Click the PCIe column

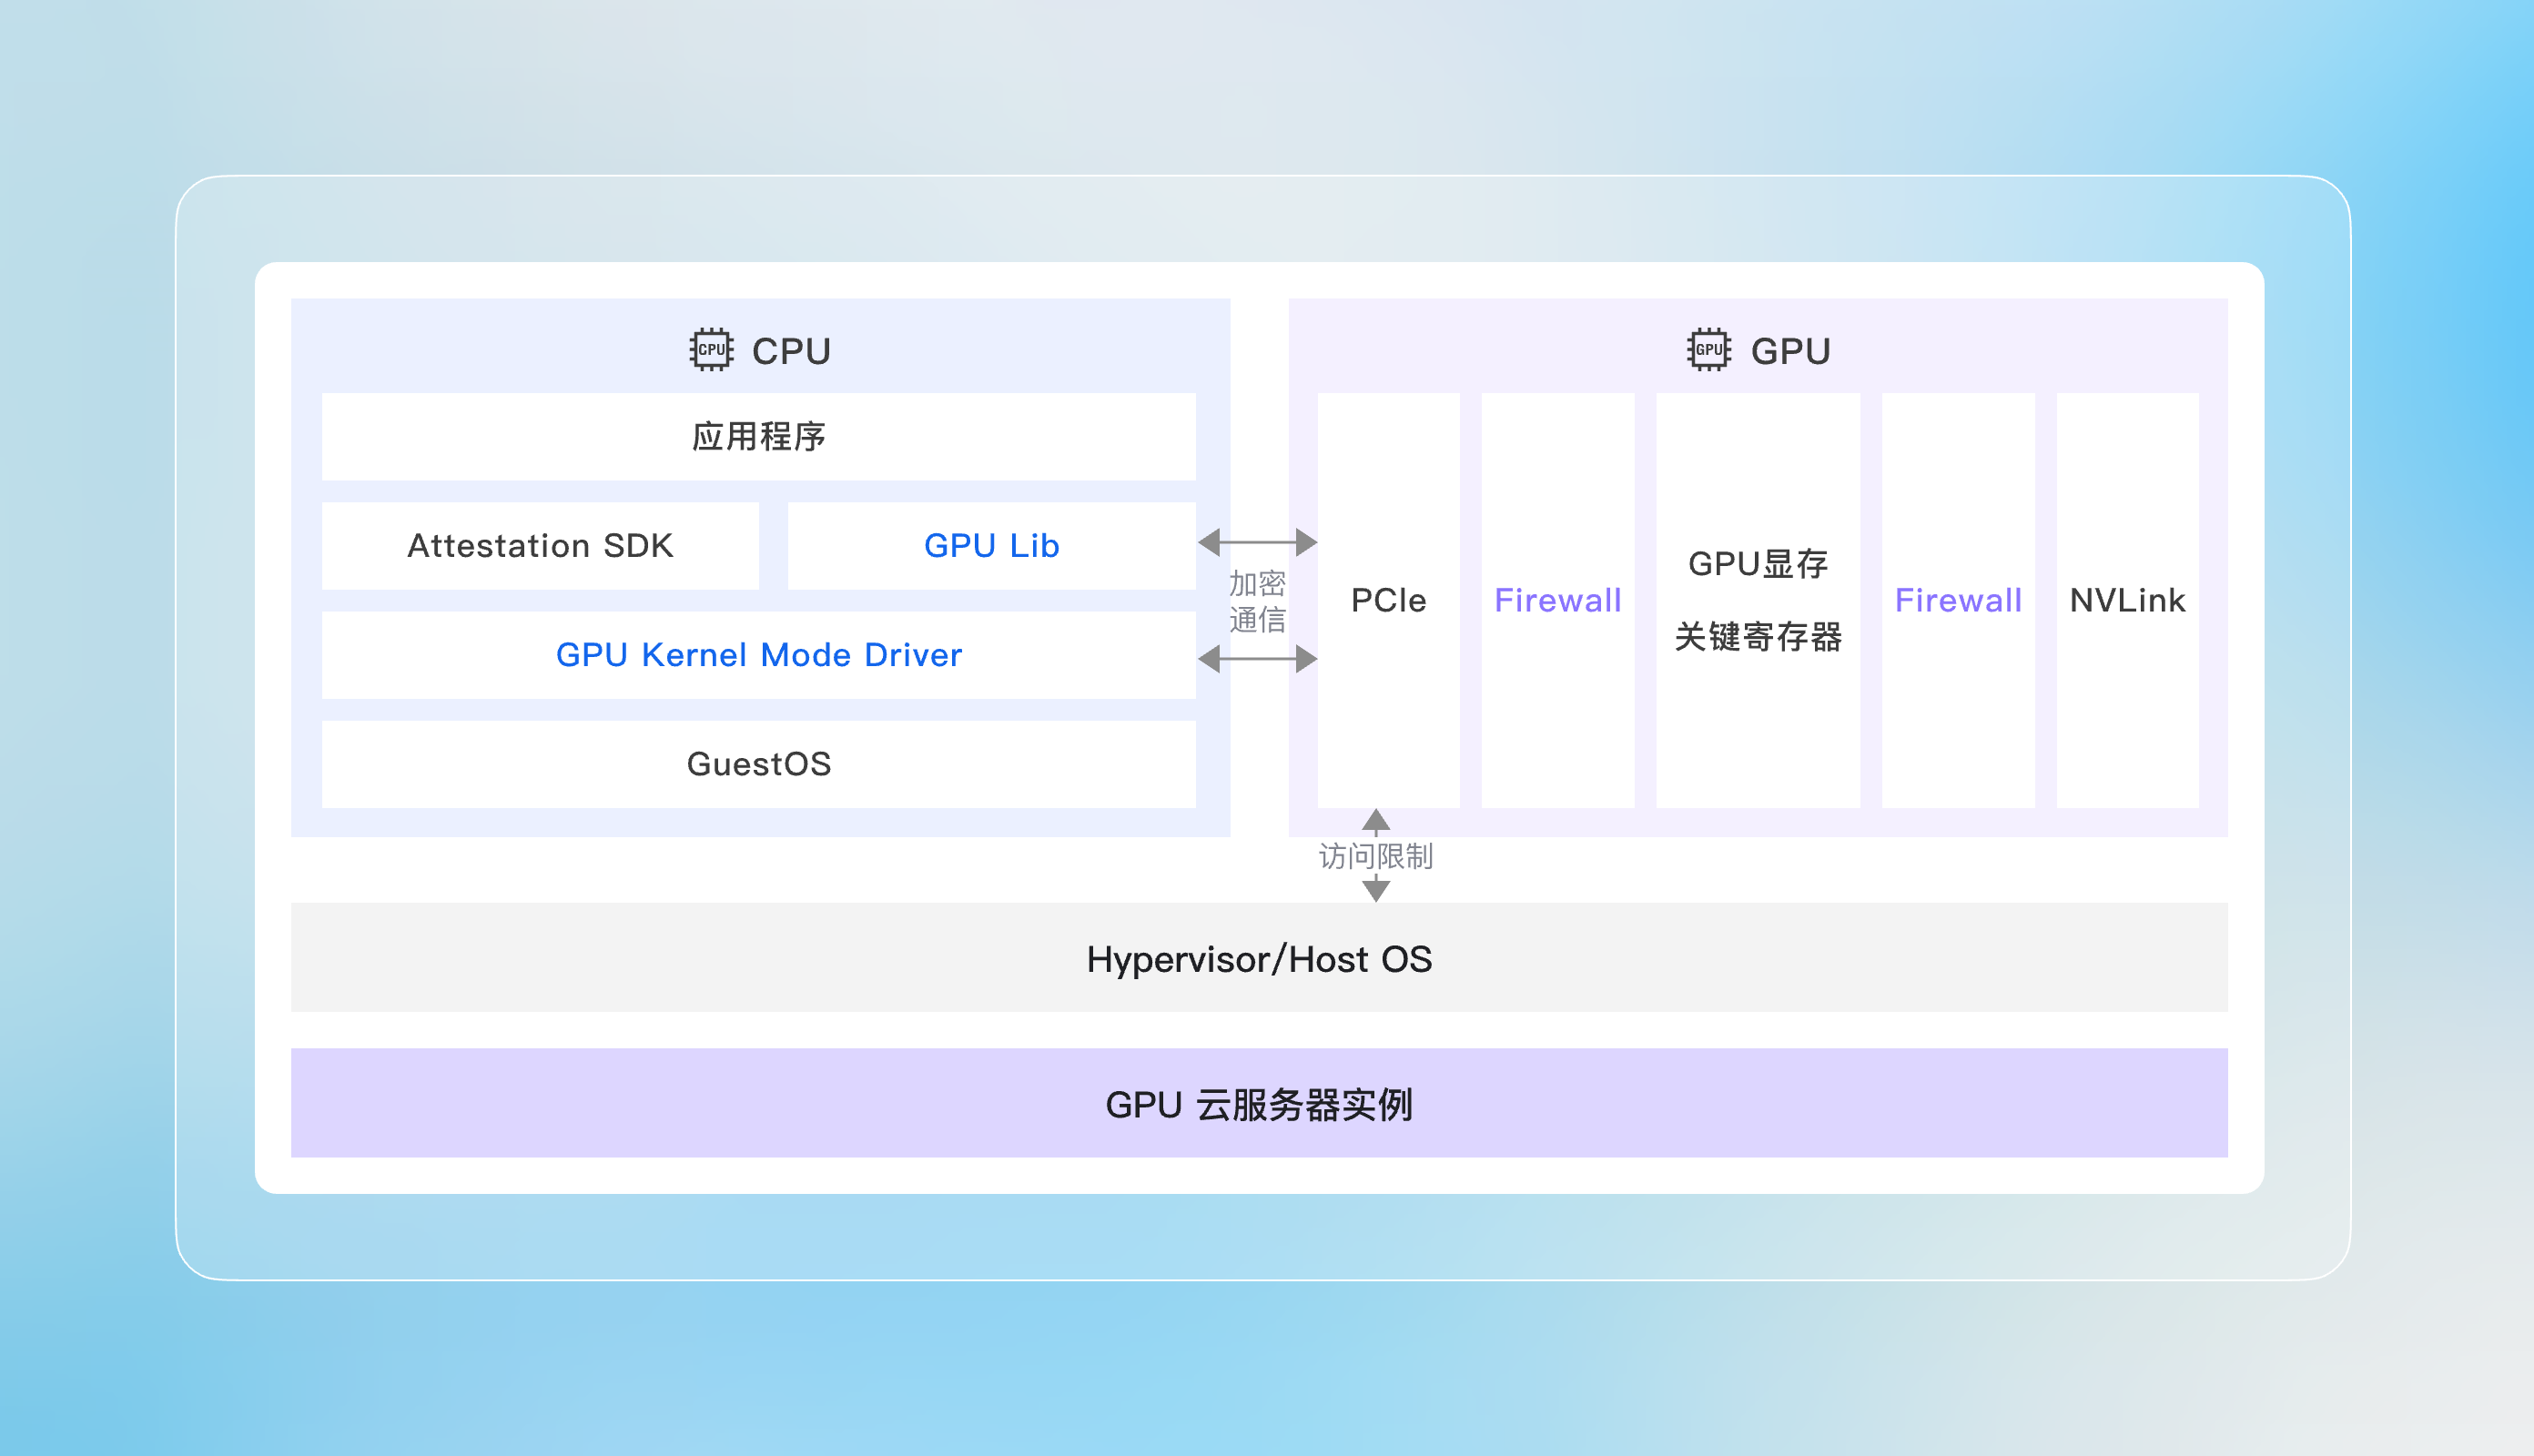(1388, 600)
